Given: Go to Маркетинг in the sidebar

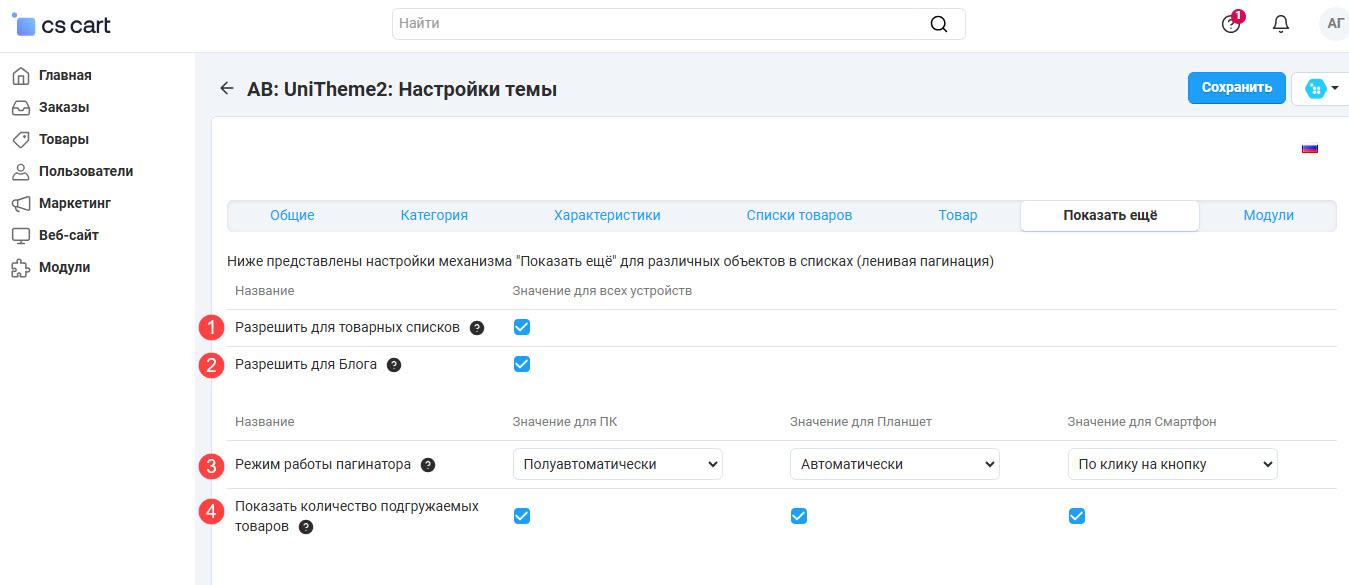Looking at the screenshot, I should (74, 203).
